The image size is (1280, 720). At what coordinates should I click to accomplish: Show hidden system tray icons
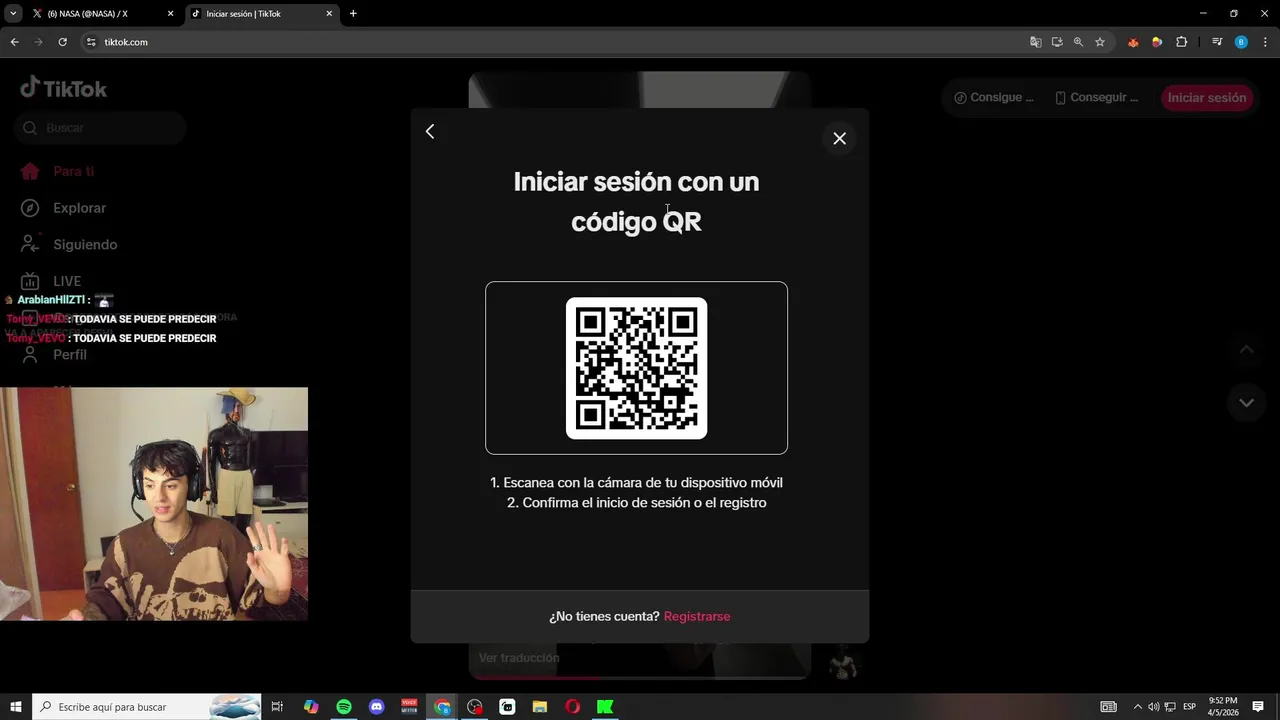(1137, 707)
